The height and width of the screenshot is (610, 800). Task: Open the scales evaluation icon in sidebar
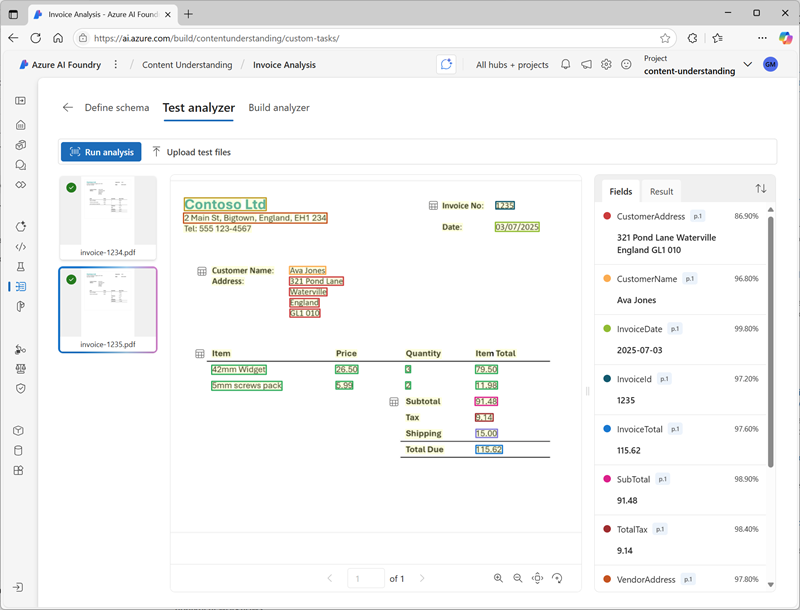coord(20,369)
